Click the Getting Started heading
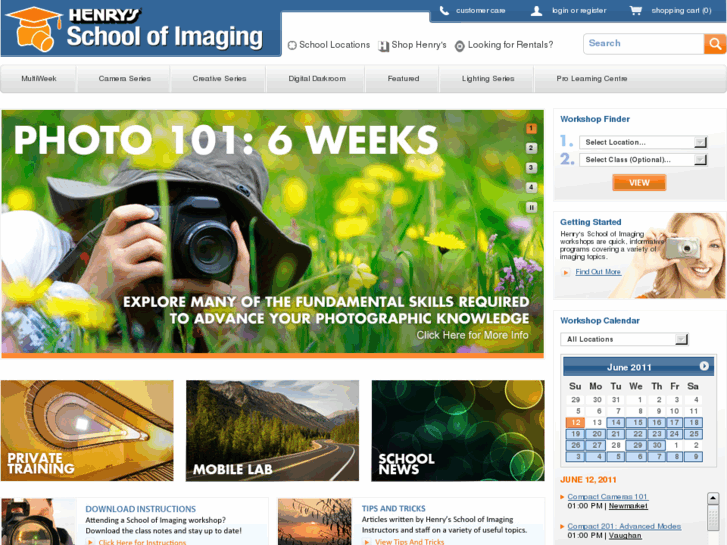This screenshot has height=545, width=727. tap(590, 222)
